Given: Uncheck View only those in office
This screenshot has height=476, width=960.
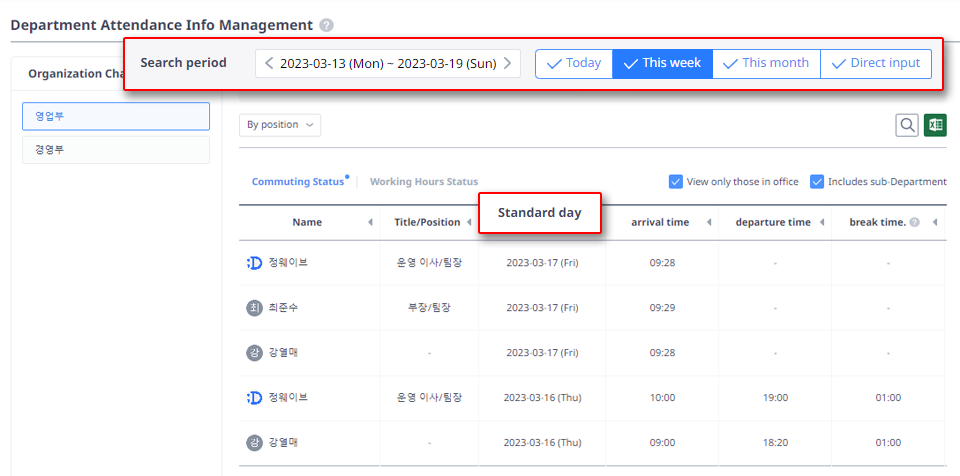Looking at the screenshot, I should pyautogui.click(x=676, y=182).
